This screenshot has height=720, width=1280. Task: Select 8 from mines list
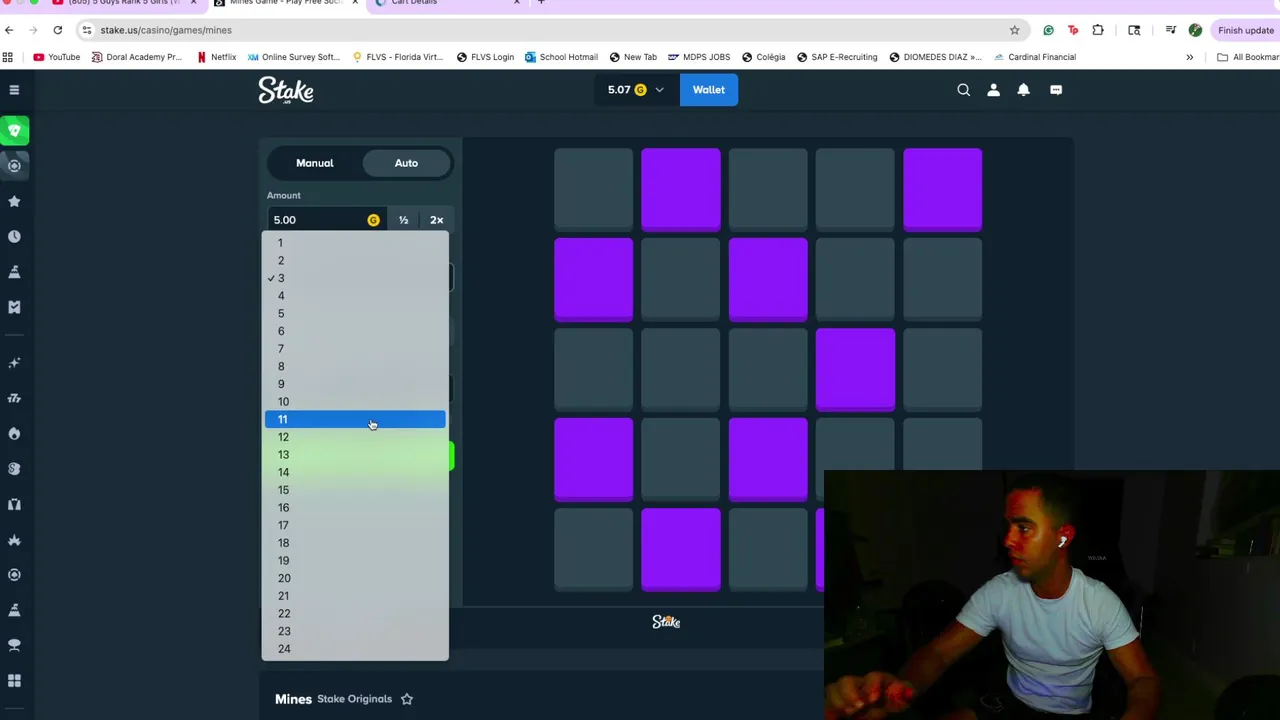[x=355, y=366]
